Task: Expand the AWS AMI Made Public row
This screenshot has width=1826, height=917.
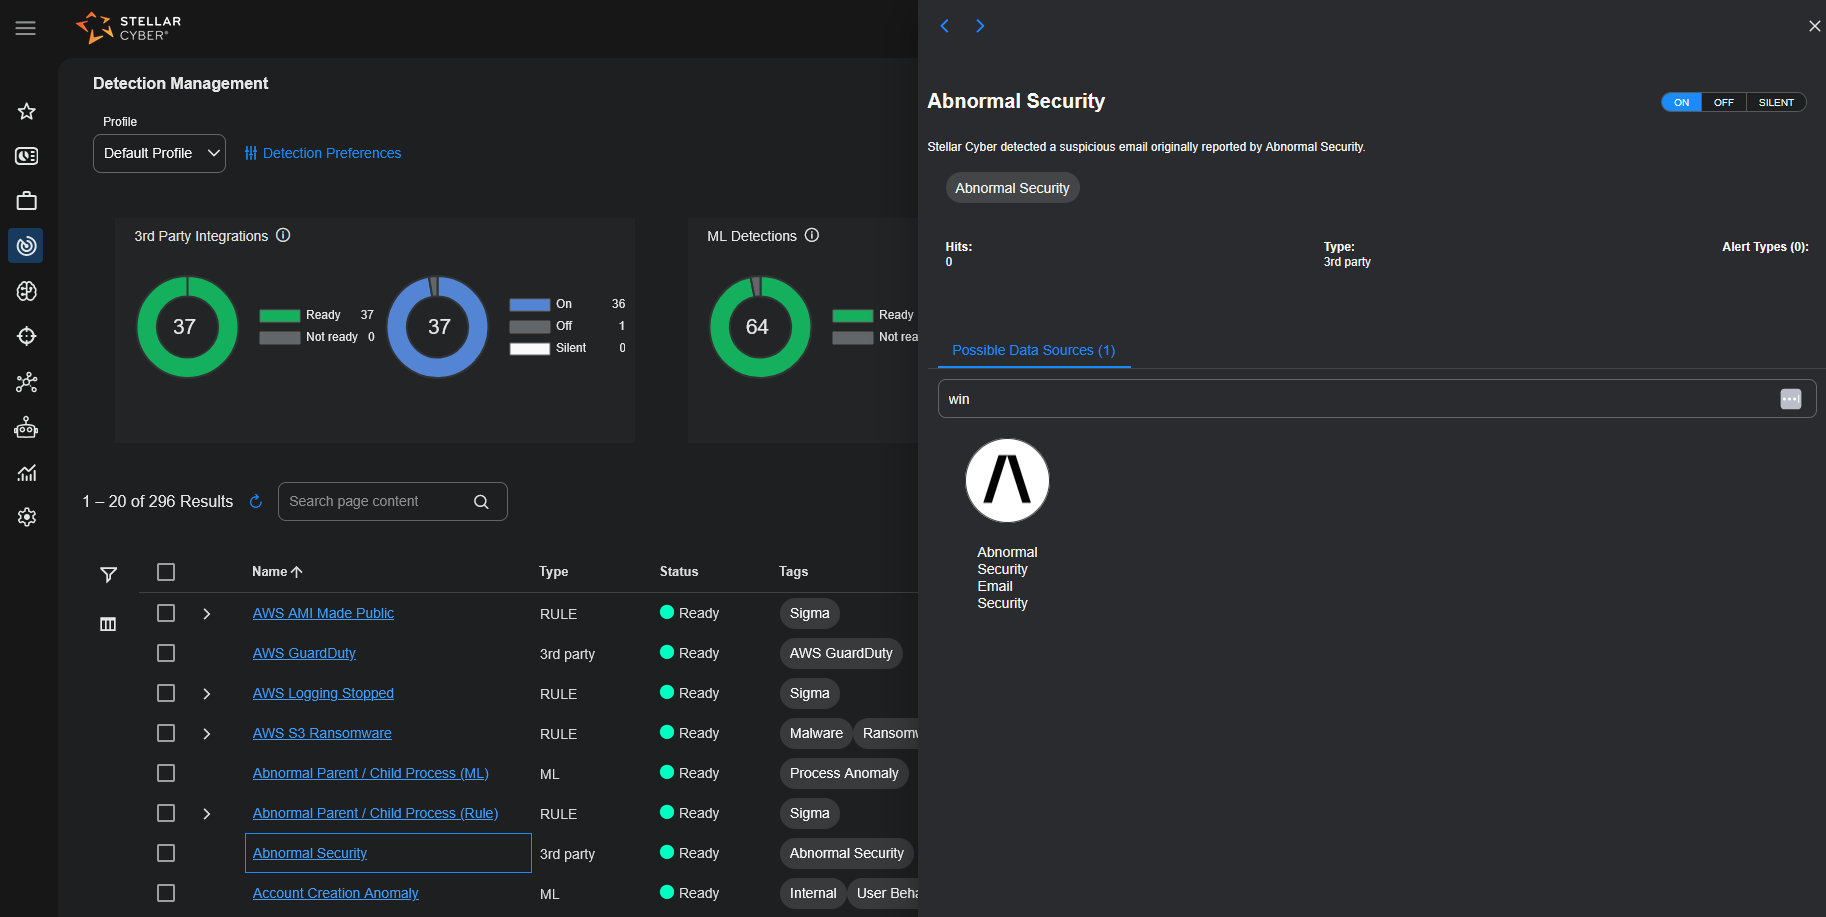Action: pos(207,613)
